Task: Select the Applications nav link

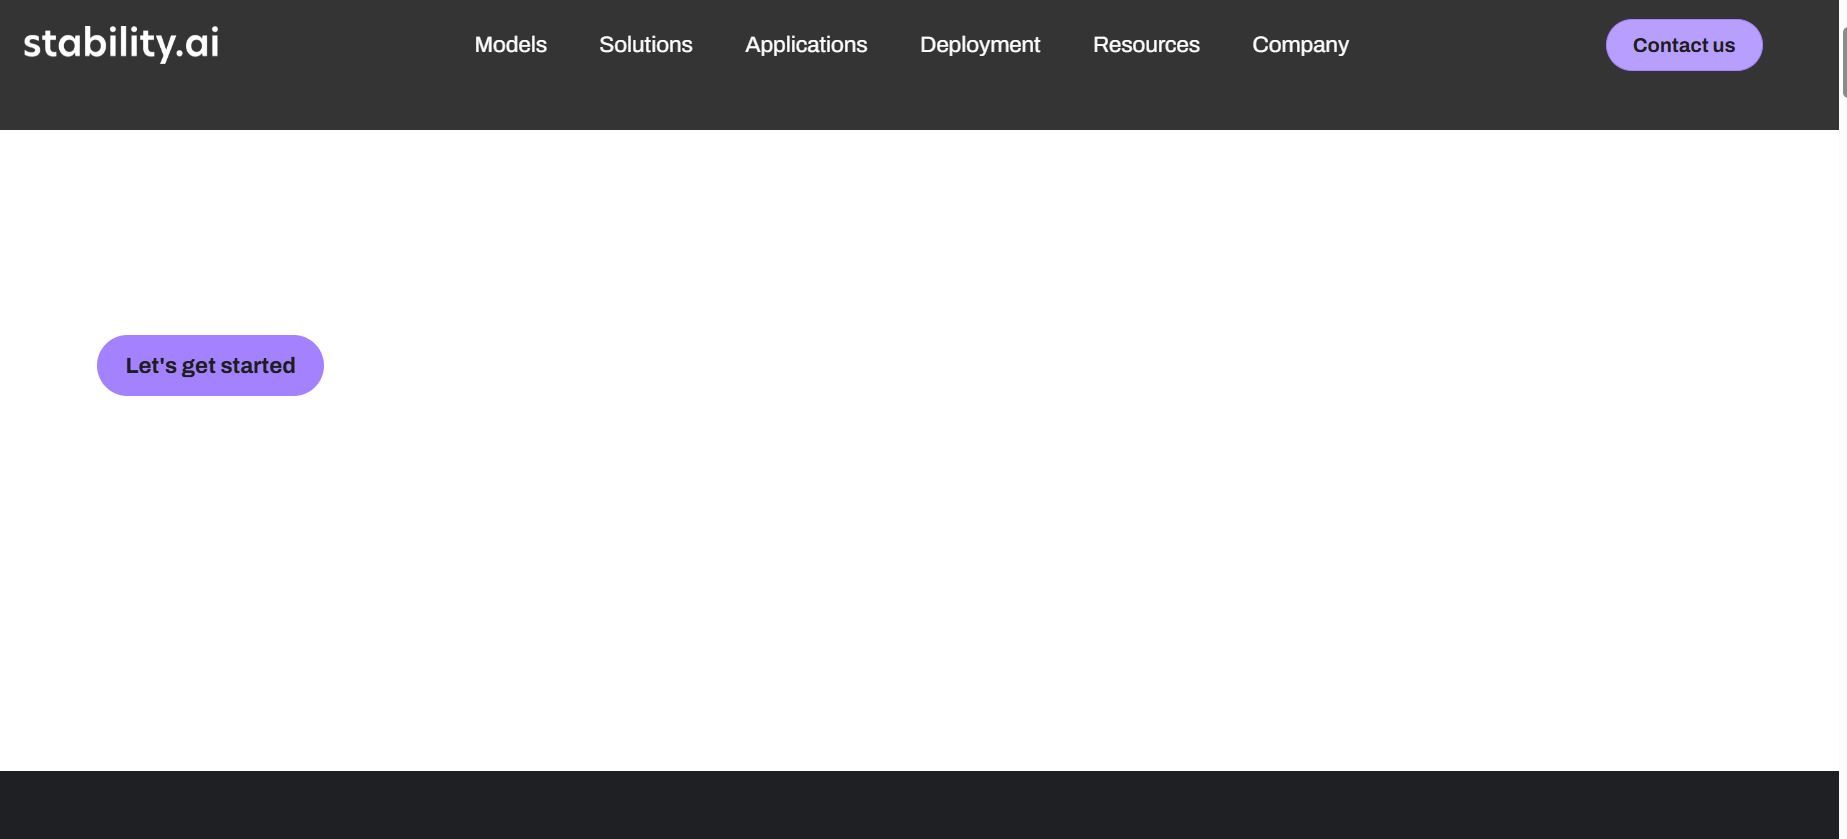Action: (805, 45)
